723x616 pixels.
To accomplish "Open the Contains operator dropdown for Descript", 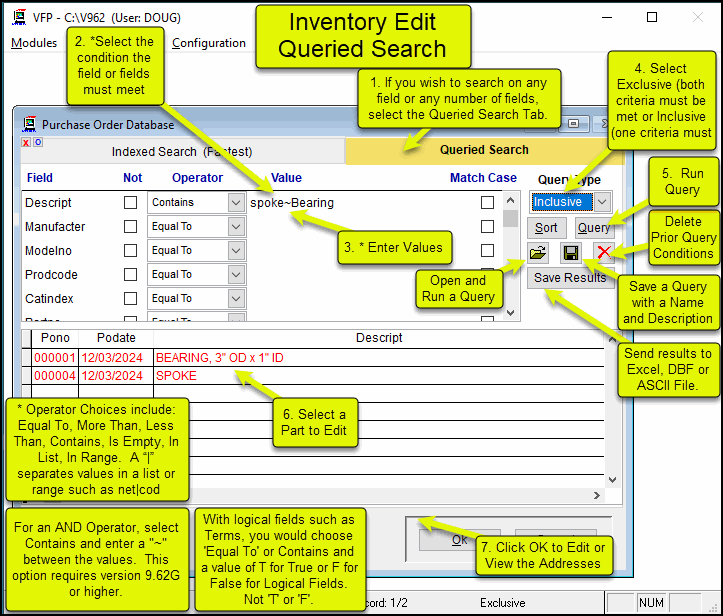I will pyautogui.click(x=236, y=202).
